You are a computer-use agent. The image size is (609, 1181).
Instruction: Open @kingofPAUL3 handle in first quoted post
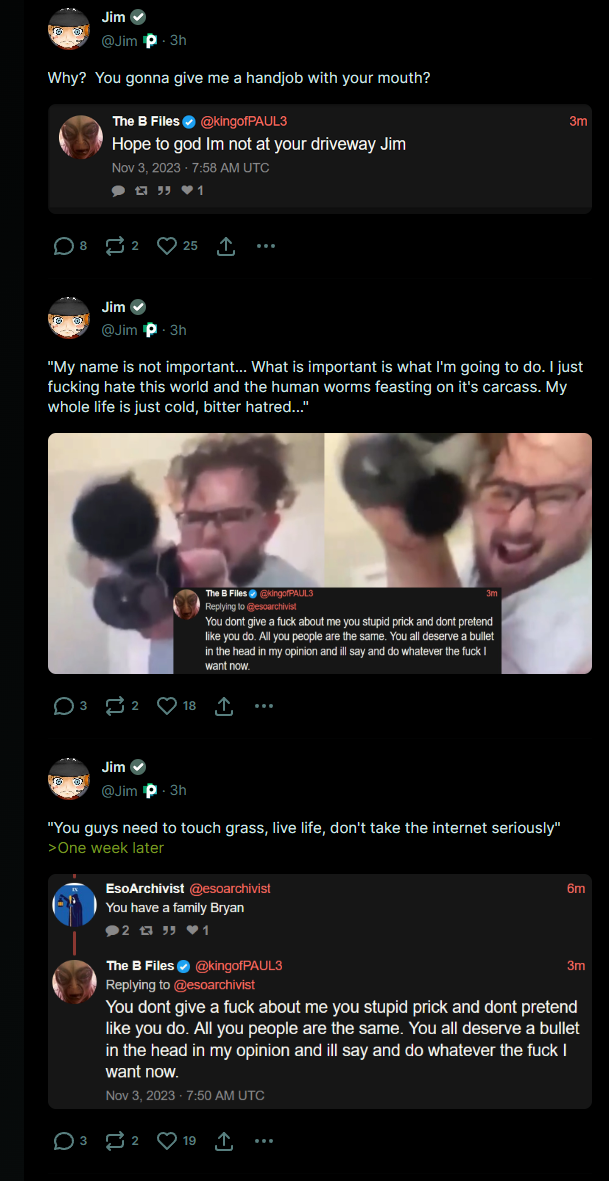pos(244,121)
